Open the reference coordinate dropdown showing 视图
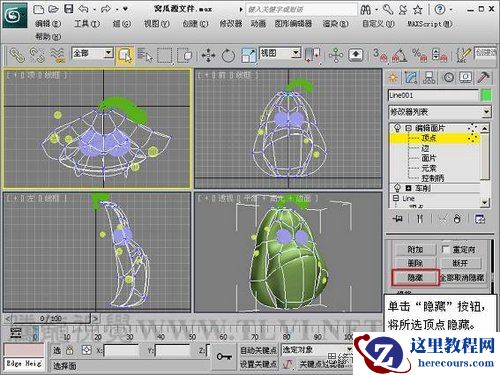 click(280, 53)
